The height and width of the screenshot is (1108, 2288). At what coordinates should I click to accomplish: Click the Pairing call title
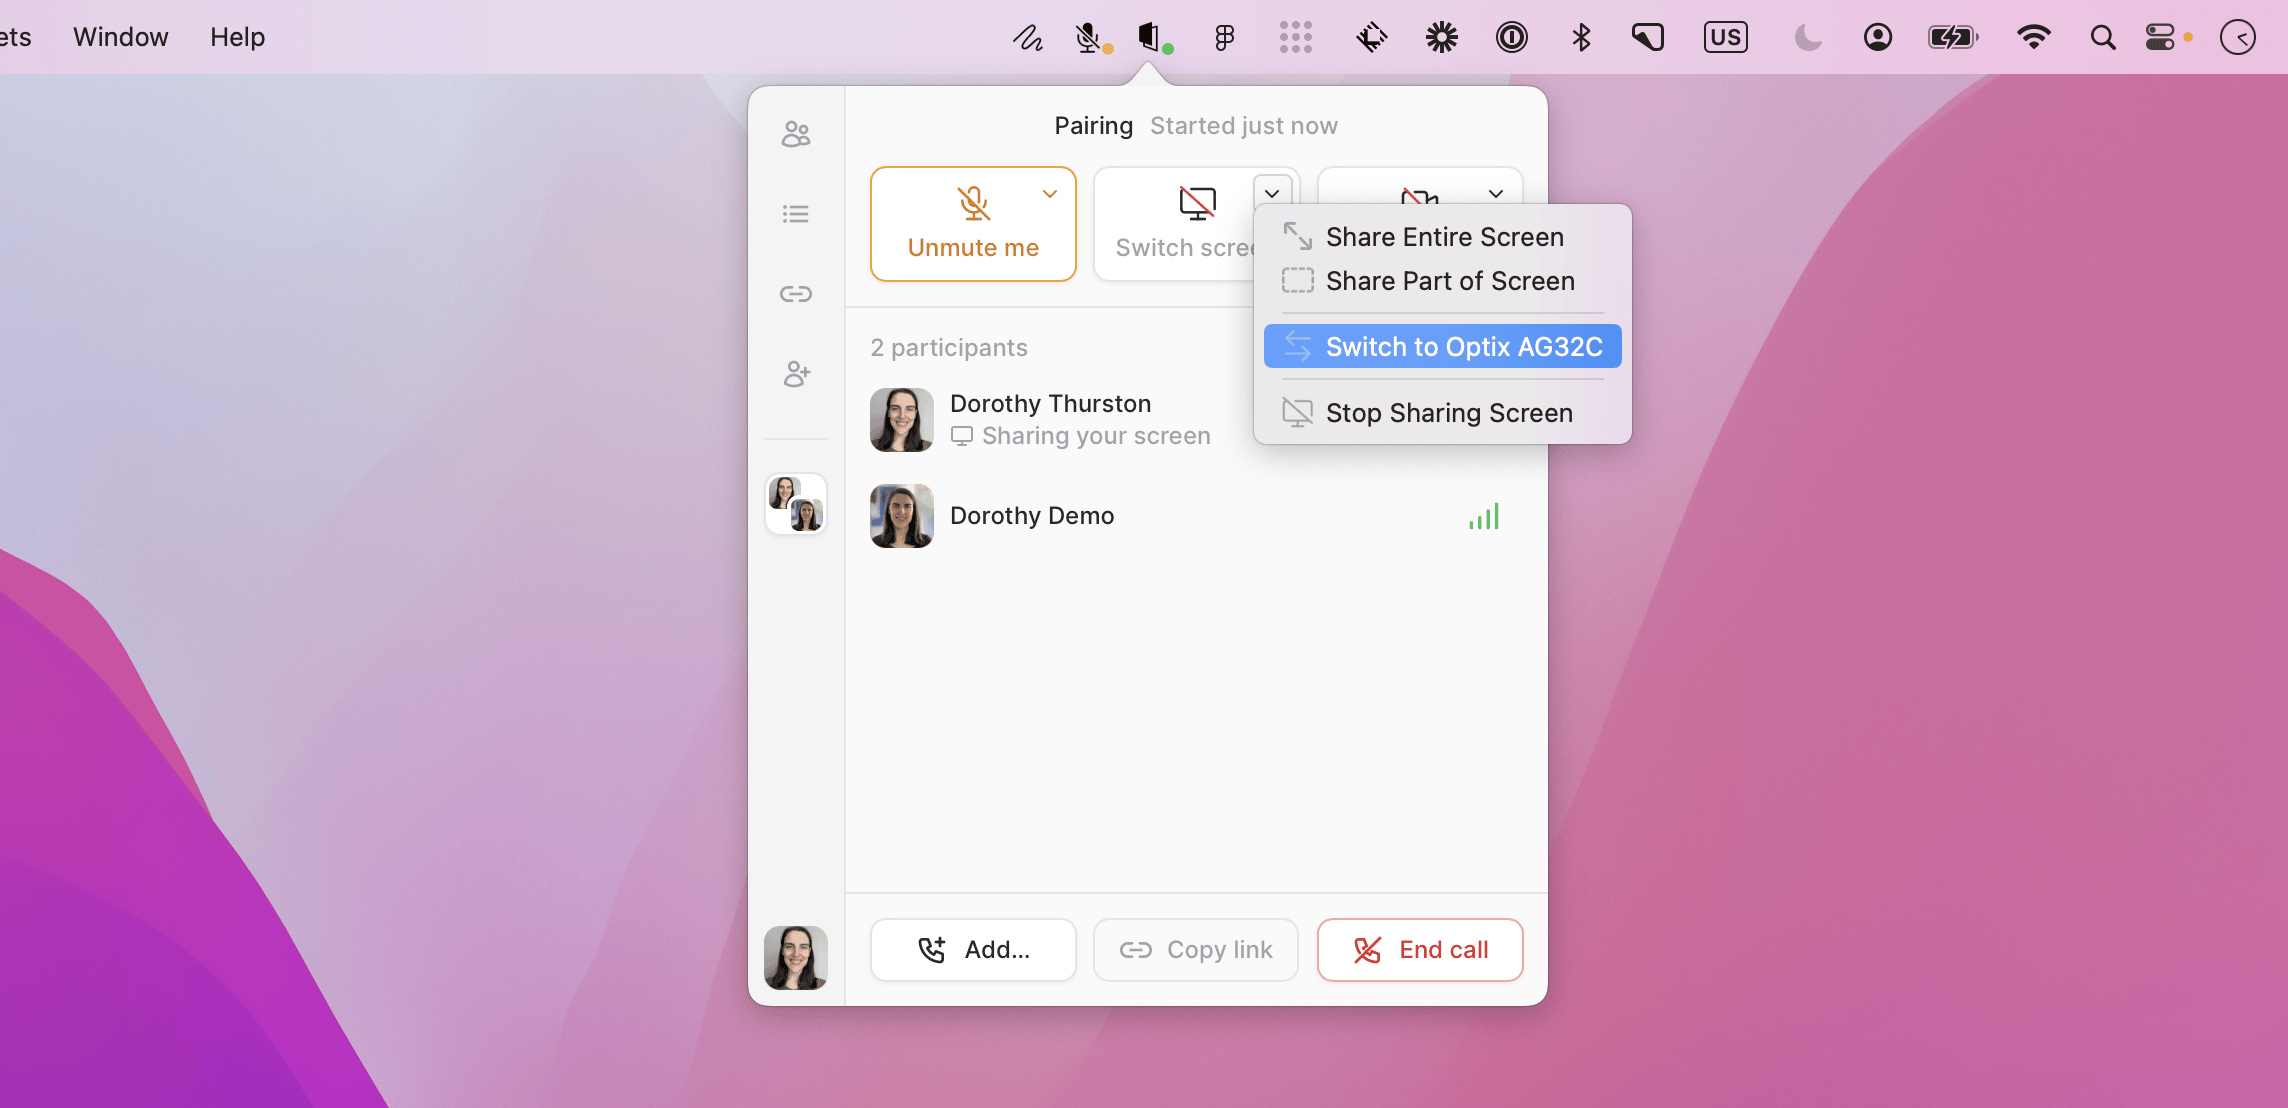[x=1093, y=126]
